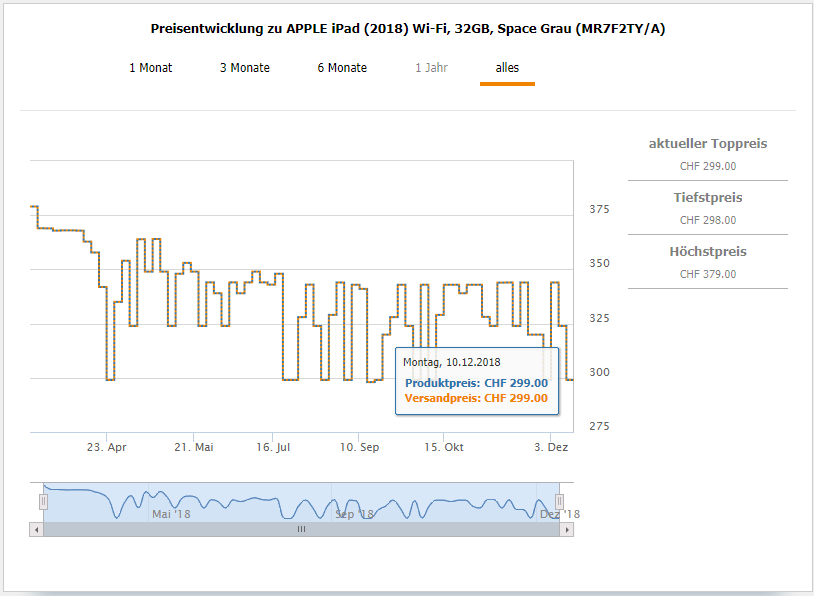Click the Produktpreis line in tooltip
814x596 pixels.
(x=476, y=383)
